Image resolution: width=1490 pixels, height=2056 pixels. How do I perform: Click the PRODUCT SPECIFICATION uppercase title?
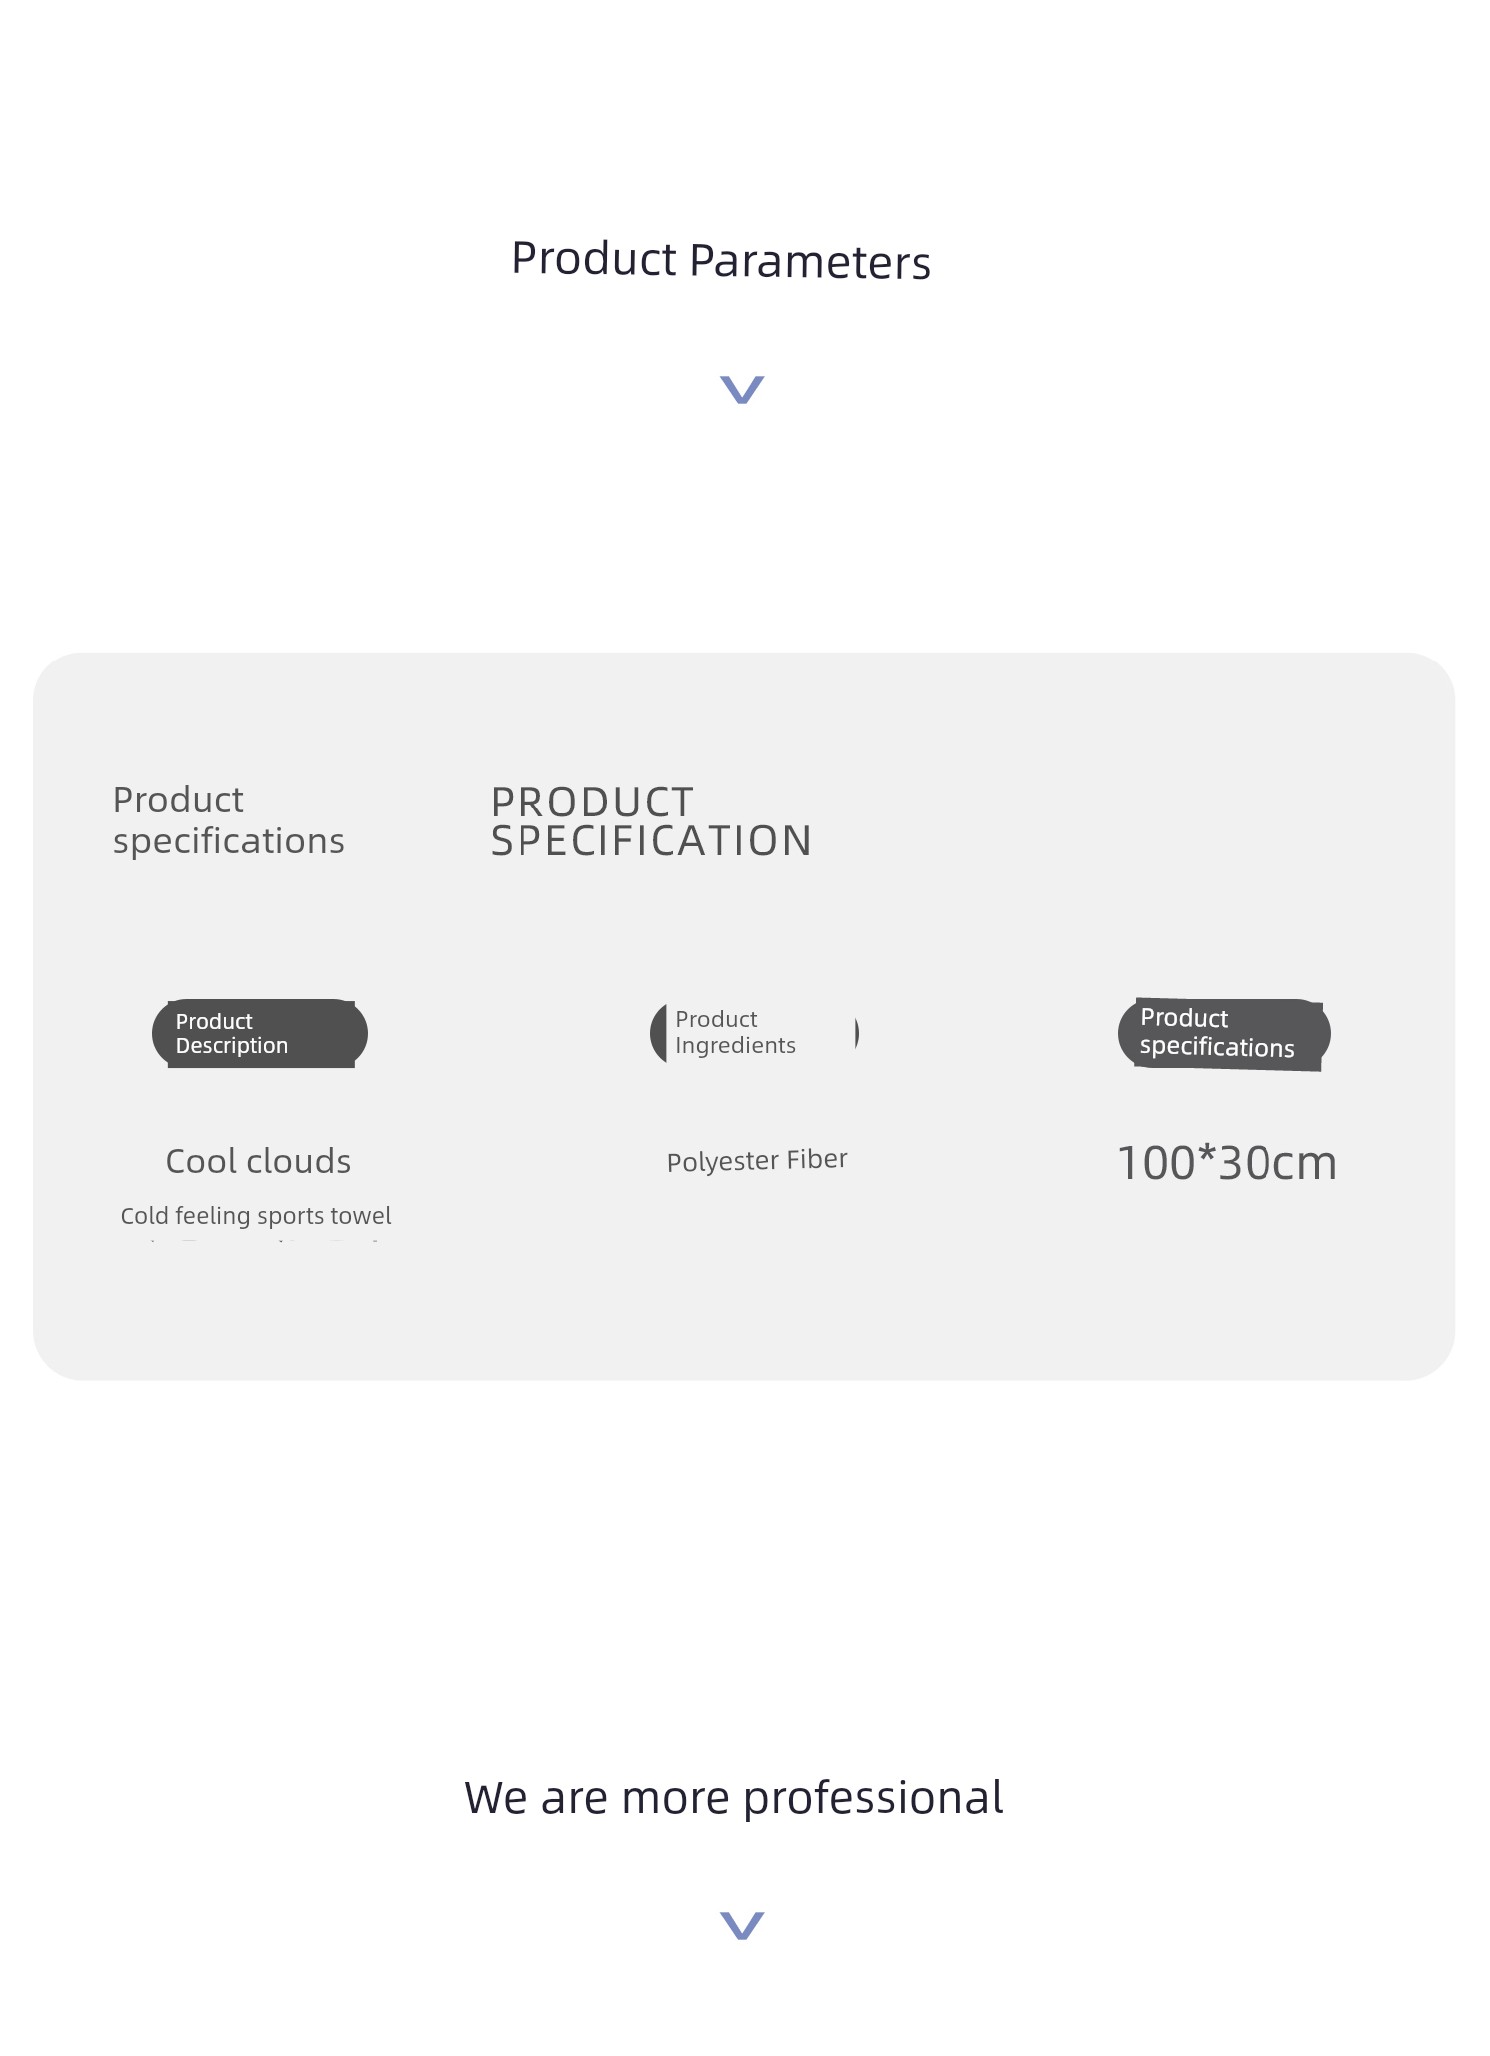click(x=651, y=821)
